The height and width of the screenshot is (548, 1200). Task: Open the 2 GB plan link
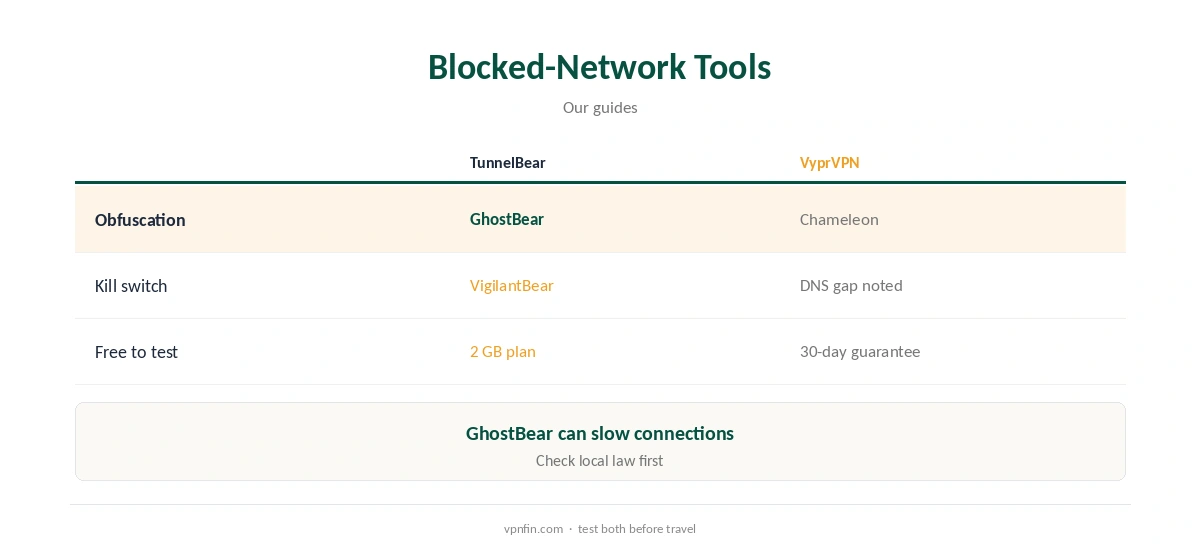point(503,352)
